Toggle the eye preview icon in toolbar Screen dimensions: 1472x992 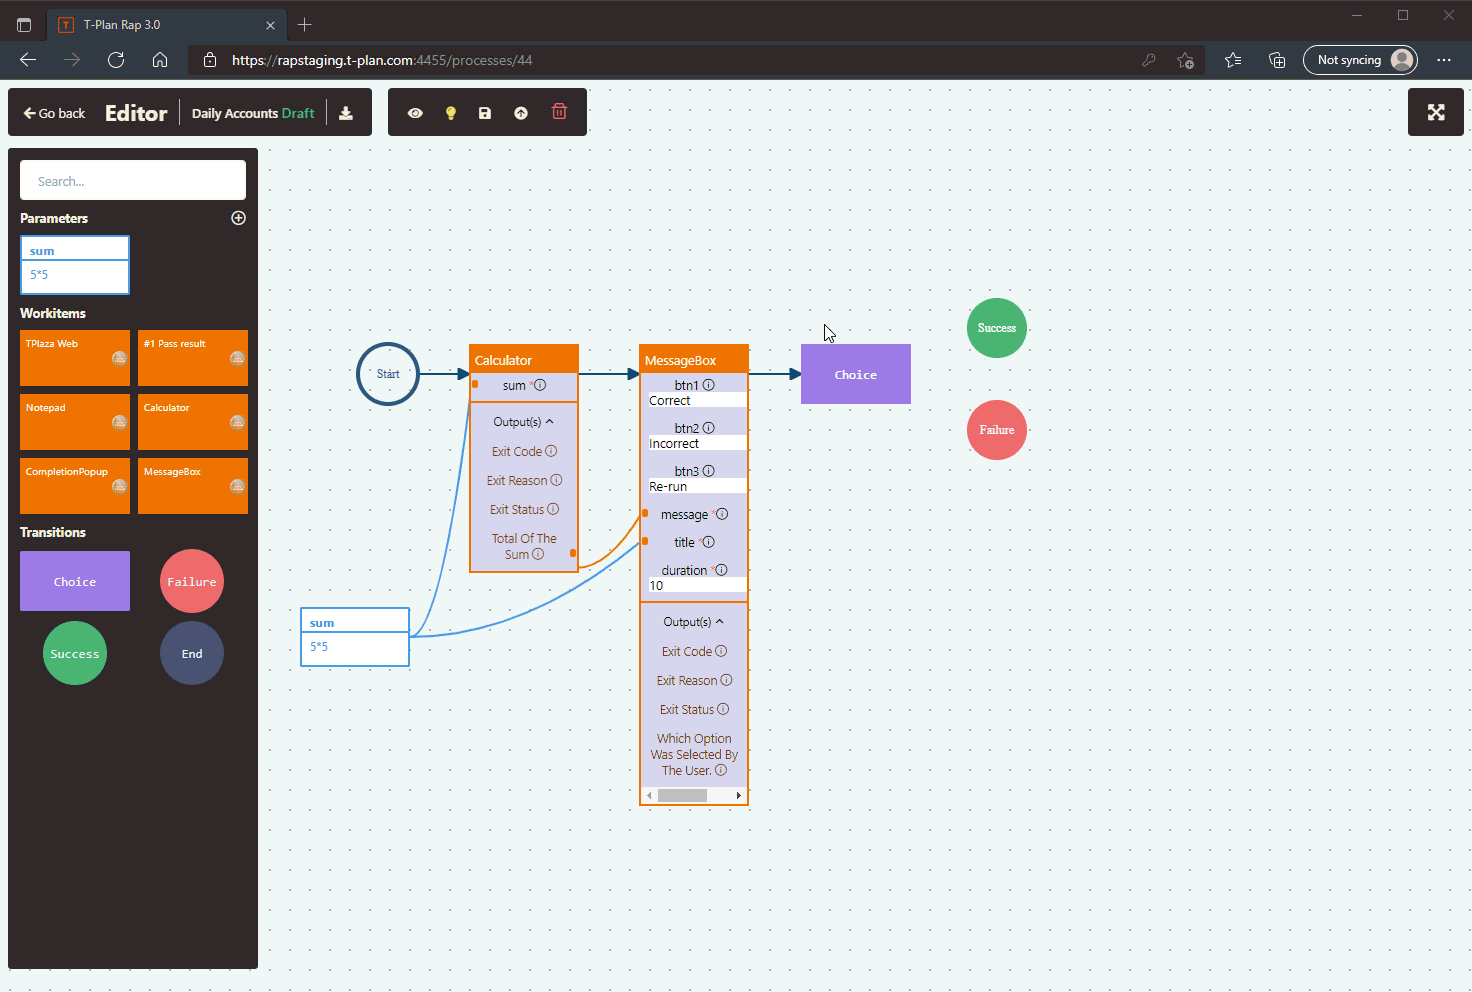point(415,113)
